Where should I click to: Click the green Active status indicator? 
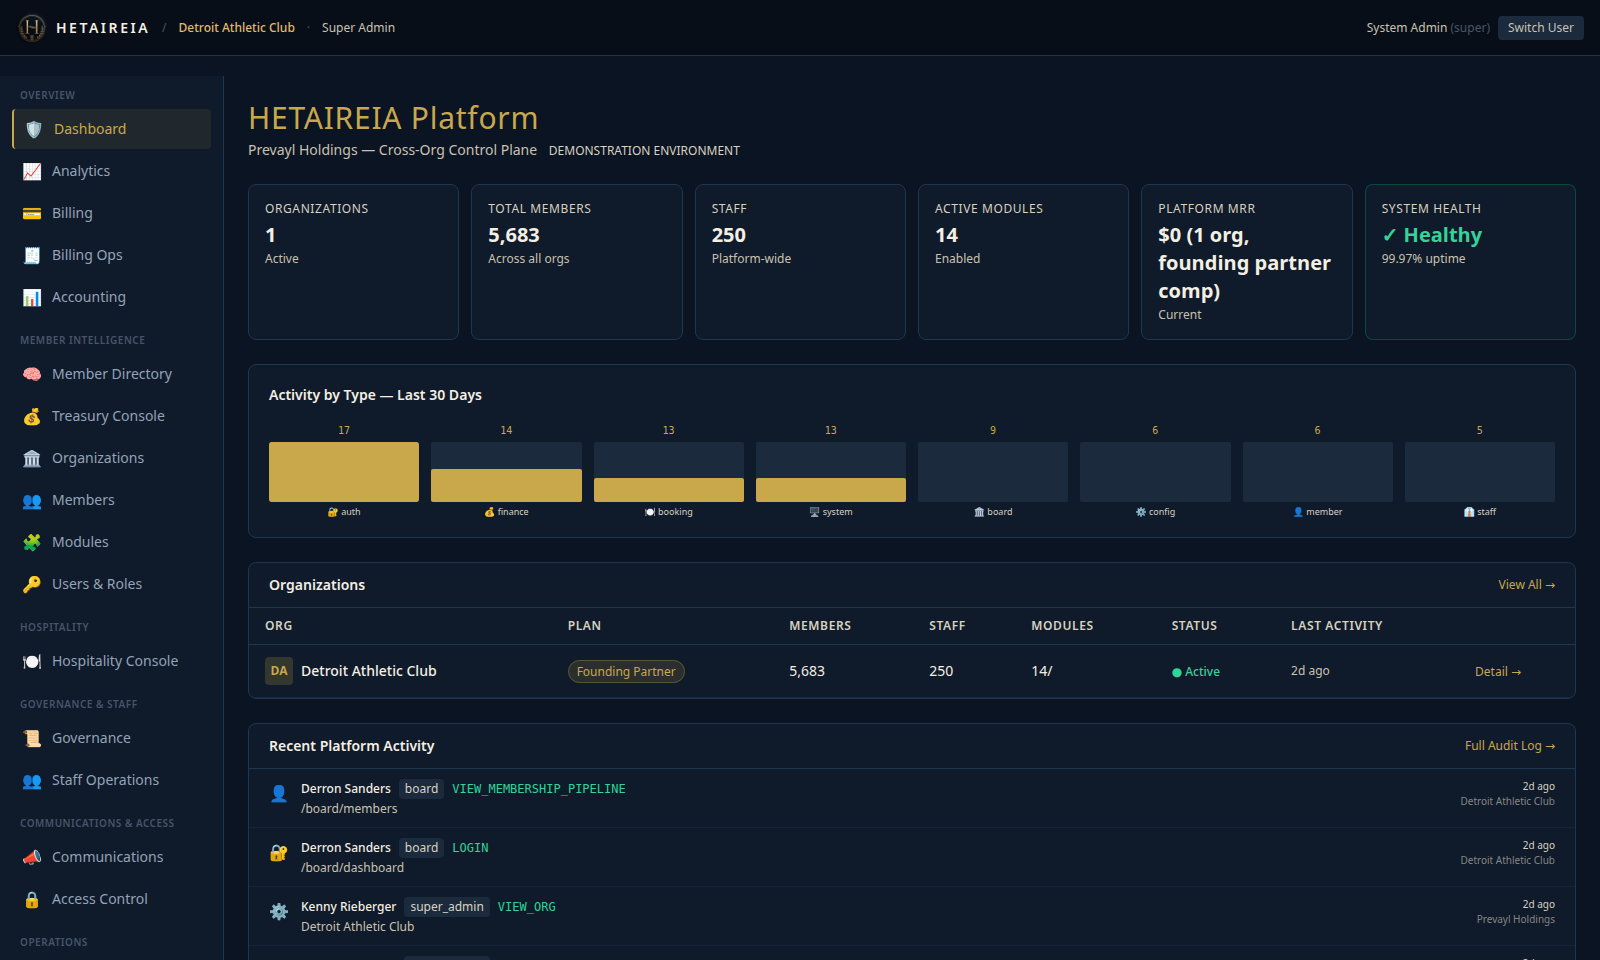pos(1196,672)
